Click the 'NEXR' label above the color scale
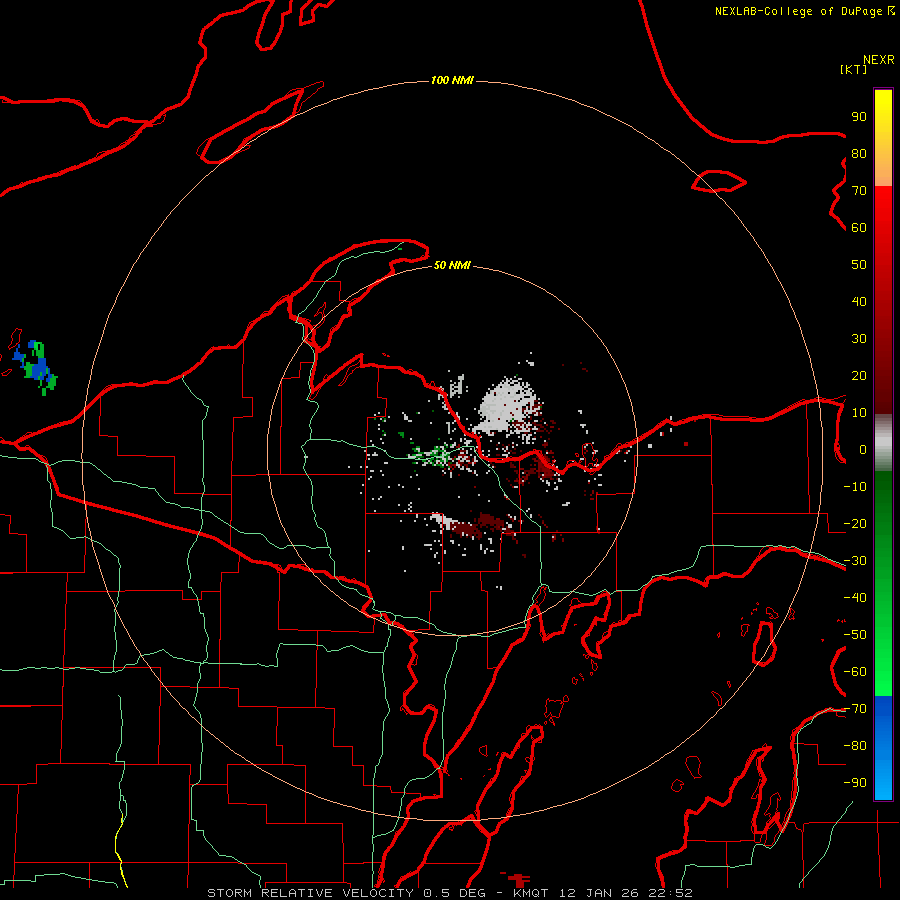 point(879,60)
